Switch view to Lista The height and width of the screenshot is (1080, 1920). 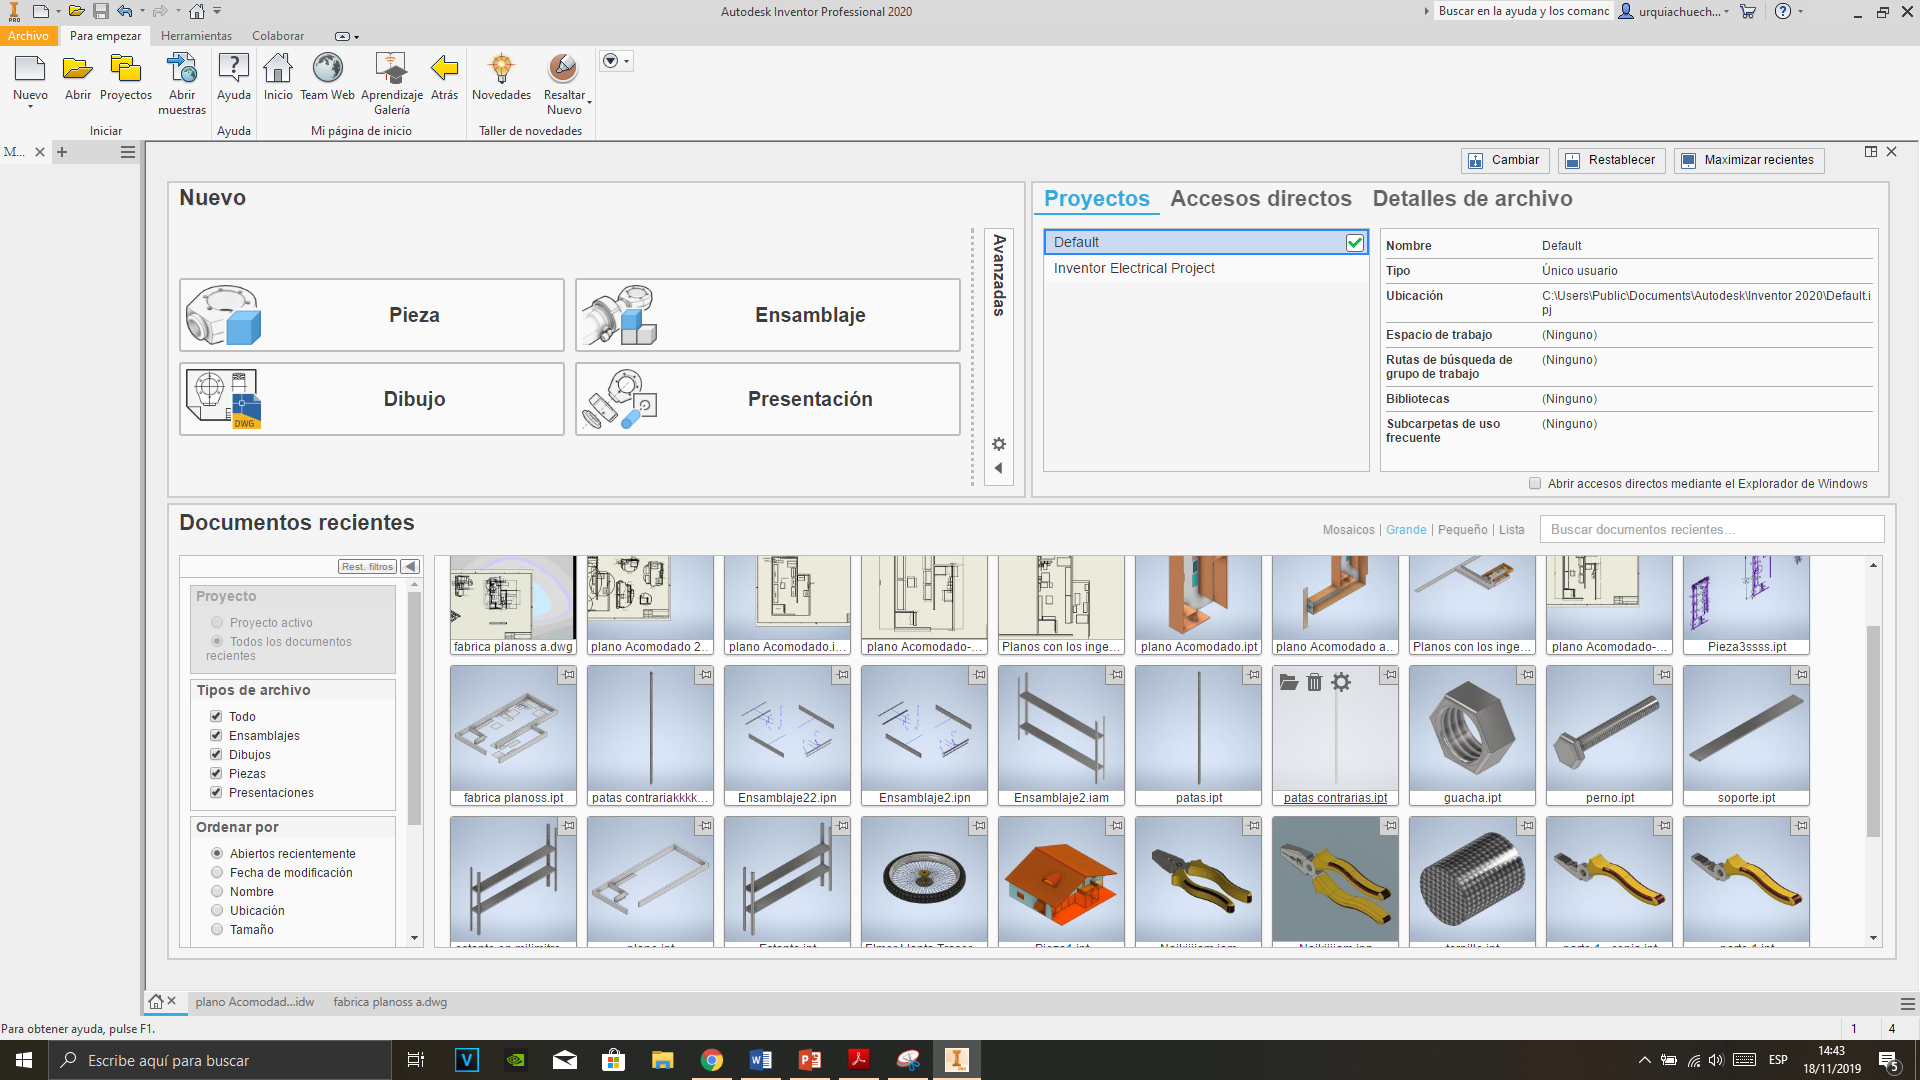coord(1512,530)
